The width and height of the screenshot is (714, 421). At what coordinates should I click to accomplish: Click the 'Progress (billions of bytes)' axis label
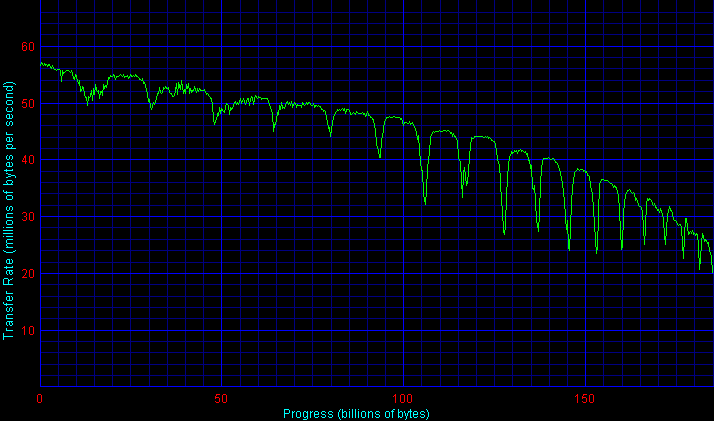tap(356, 414)
